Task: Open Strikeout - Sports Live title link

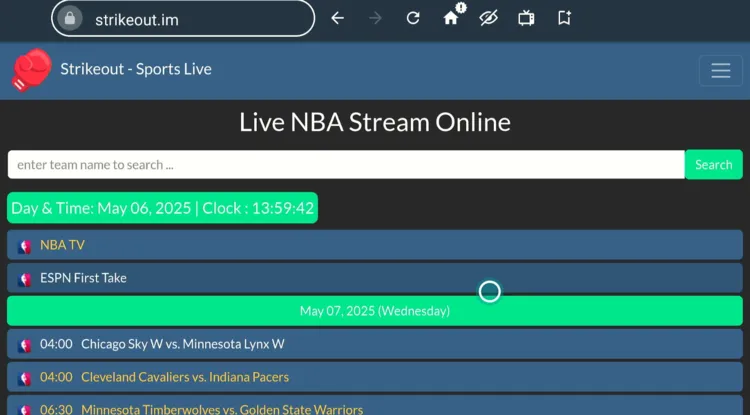Action: point(136,69)
